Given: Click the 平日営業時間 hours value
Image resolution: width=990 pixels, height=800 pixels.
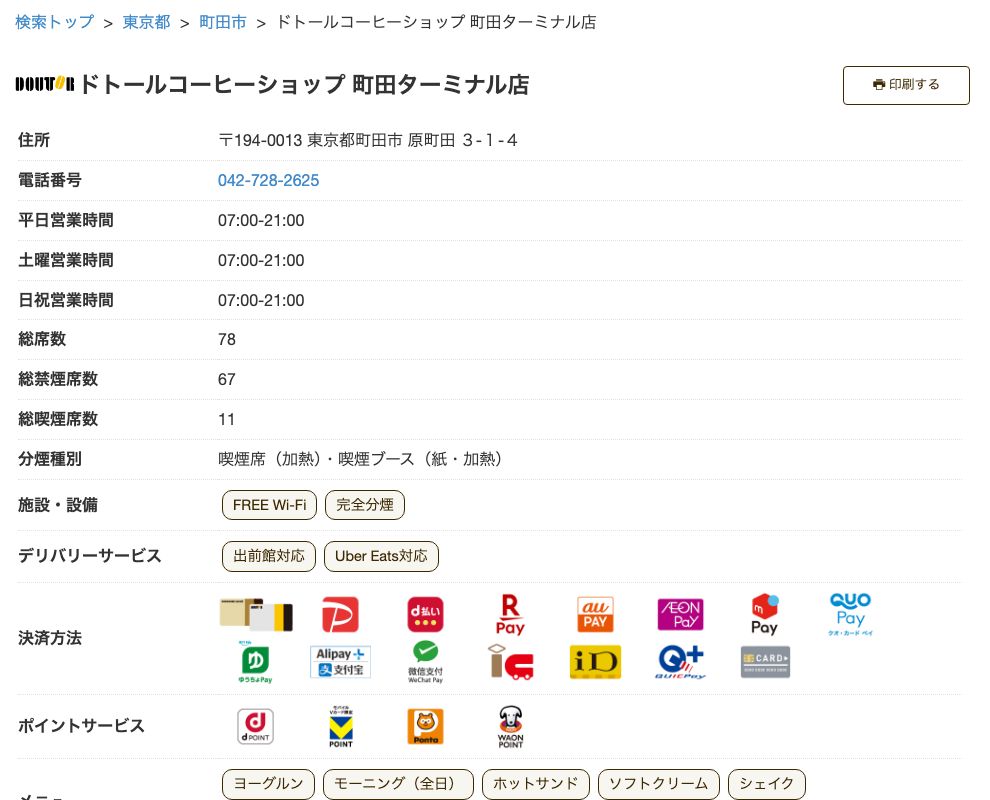Looking at the screenshot, I should click(x=261, y=220).
